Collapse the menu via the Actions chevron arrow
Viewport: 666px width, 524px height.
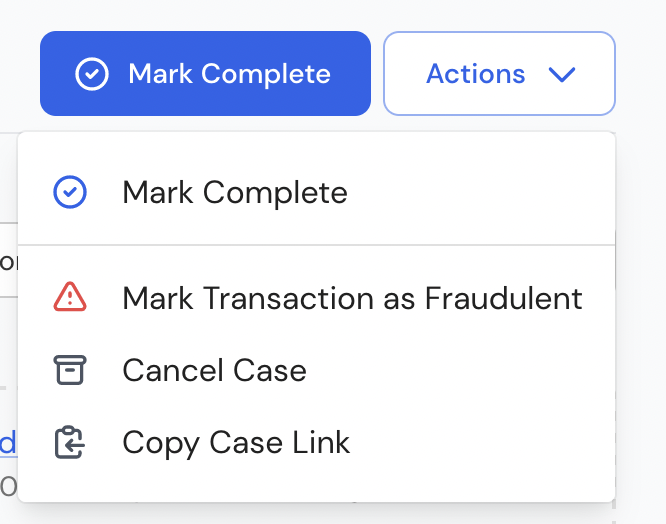pyautogui.click(x=562, y=75)
